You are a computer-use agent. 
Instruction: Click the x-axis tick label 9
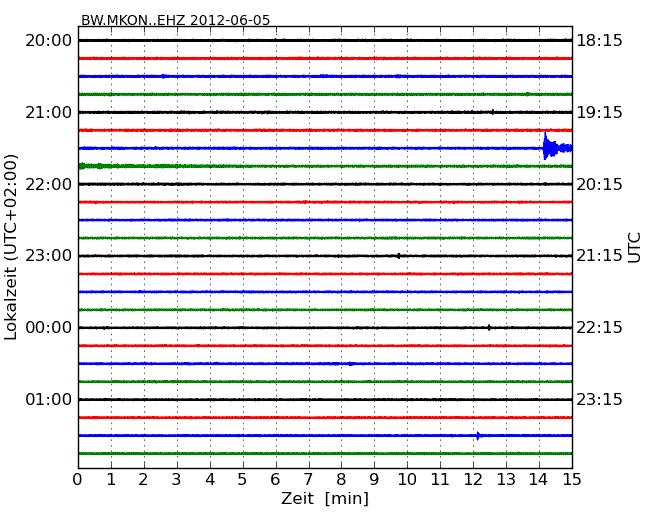[x=374, y=479]
